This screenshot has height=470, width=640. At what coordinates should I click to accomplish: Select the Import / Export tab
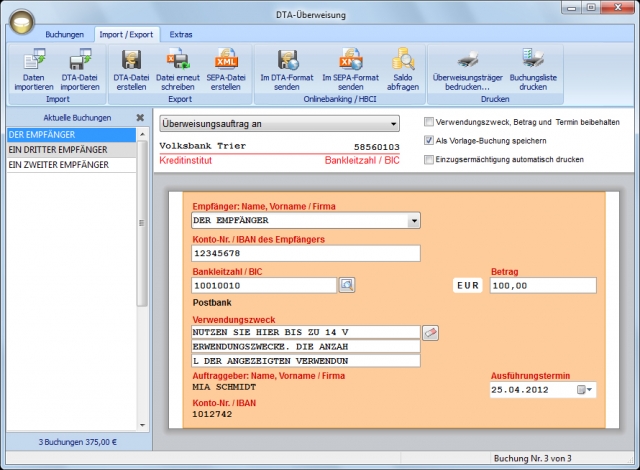coord(126,34)
